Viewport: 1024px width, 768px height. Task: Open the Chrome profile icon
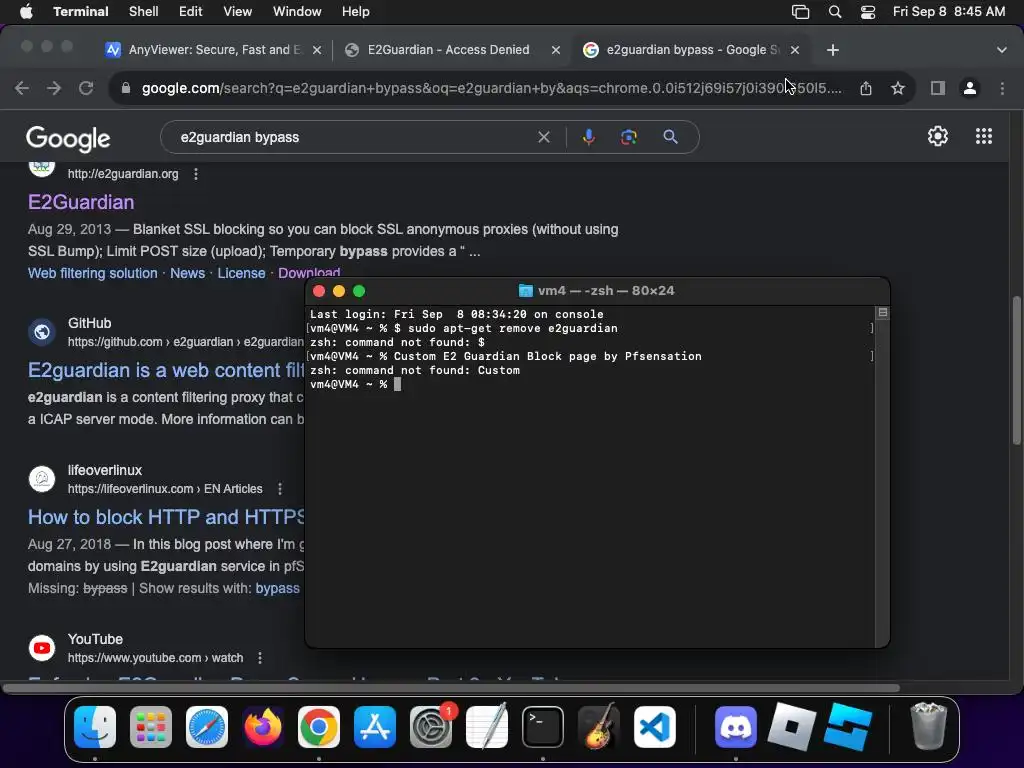tap(970, 88)
